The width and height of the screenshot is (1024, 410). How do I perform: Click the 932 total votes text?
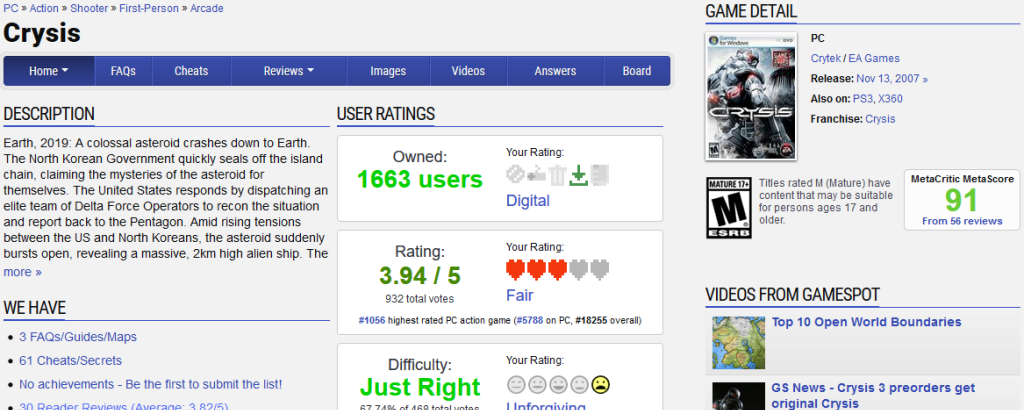tap(419, 299)
